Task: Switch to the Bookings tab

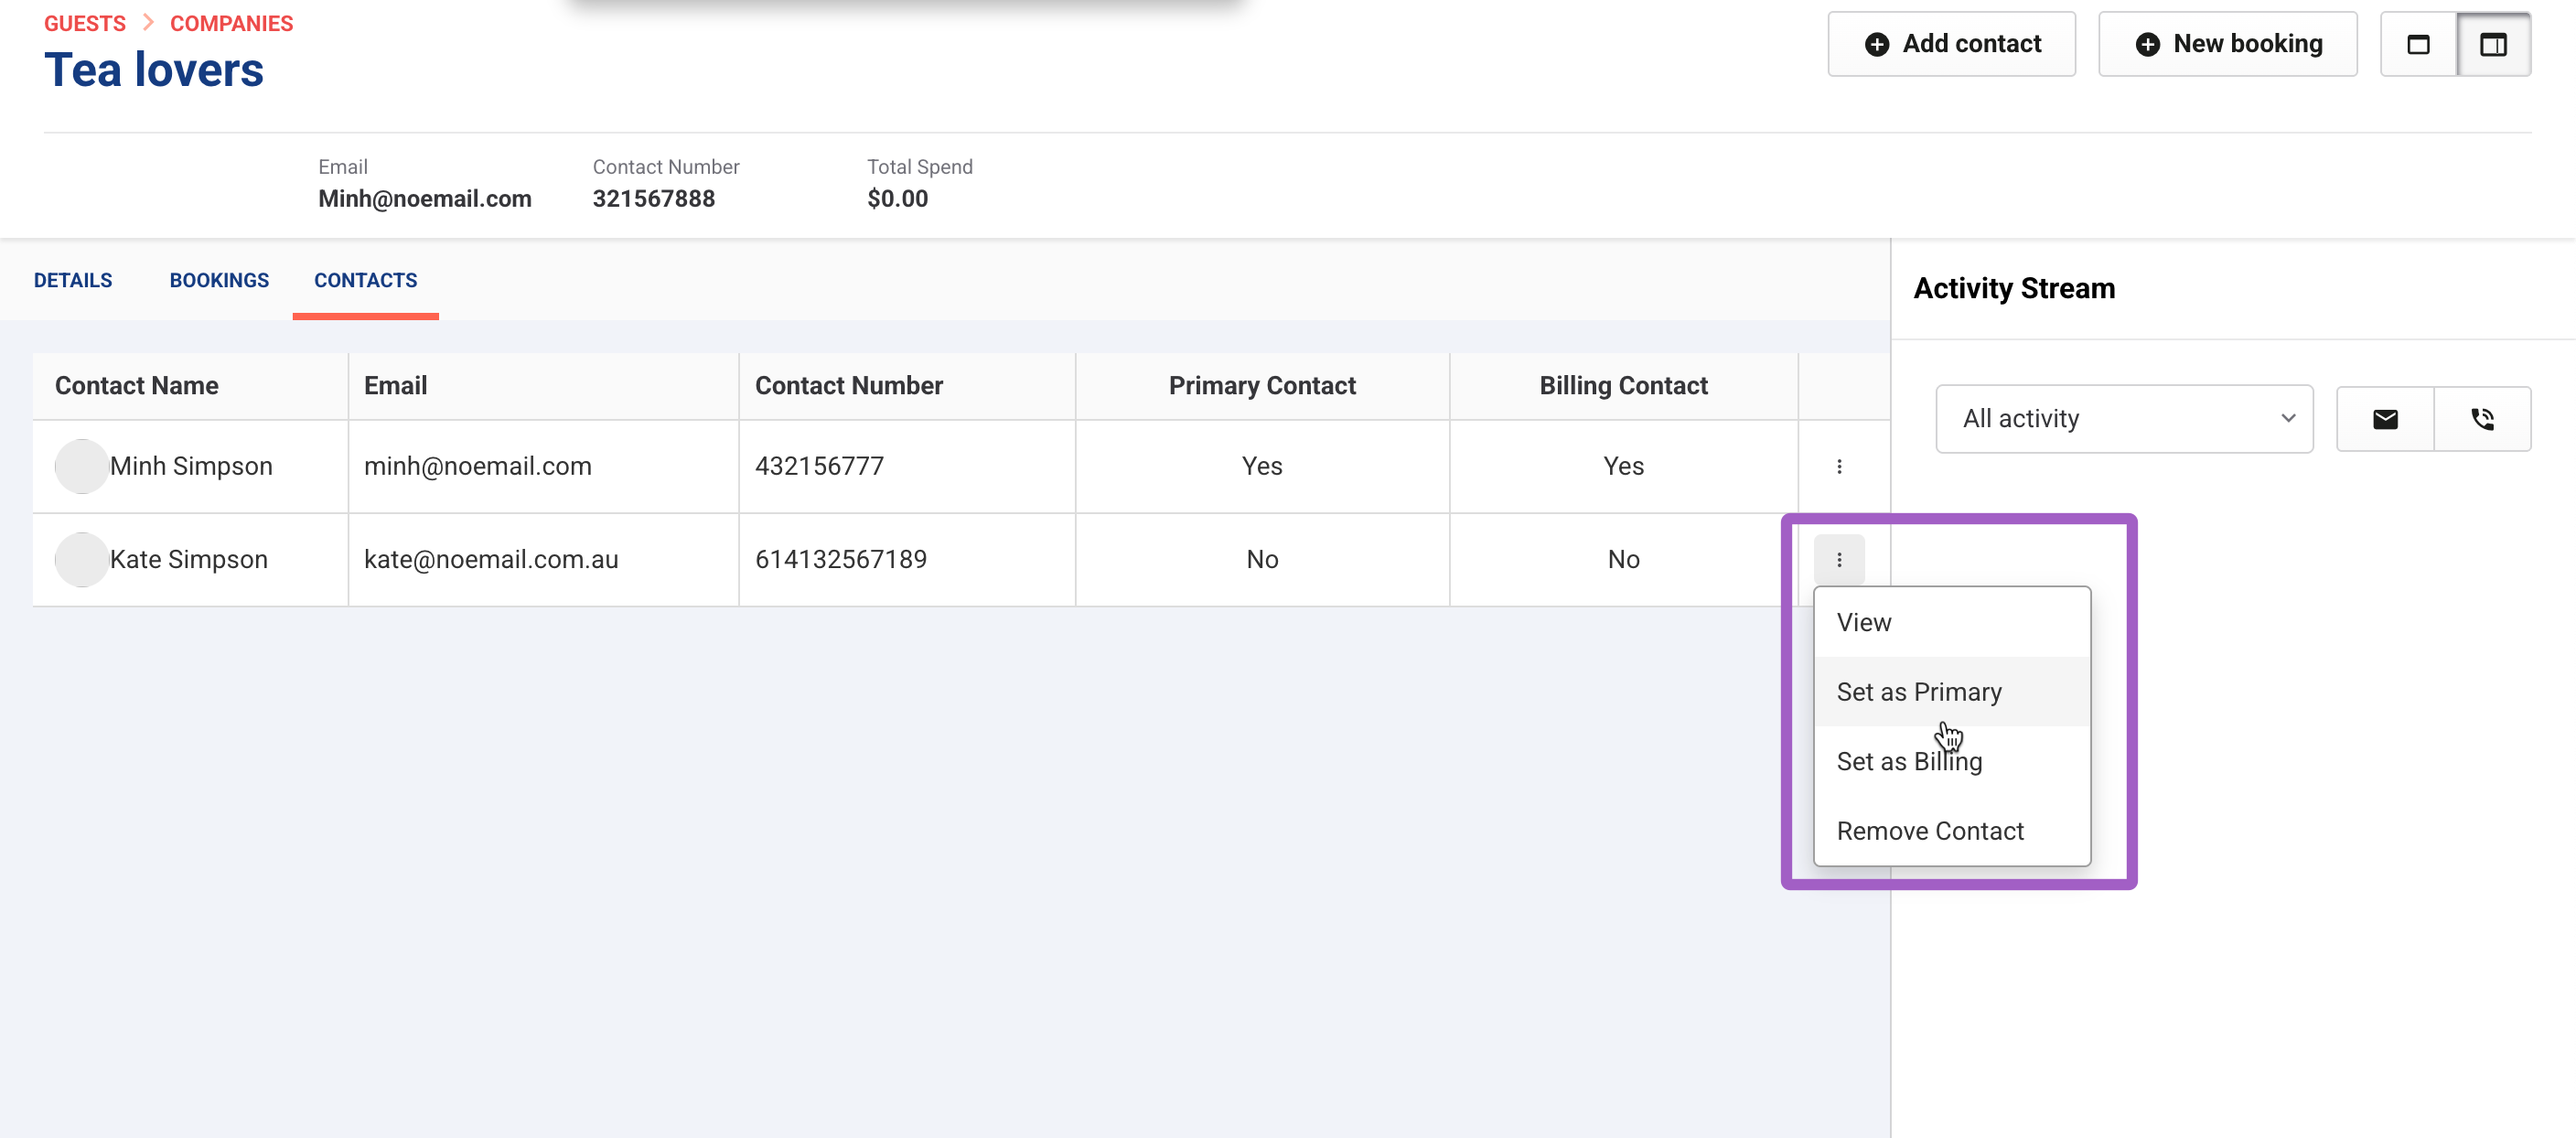Action: (219, 280)
